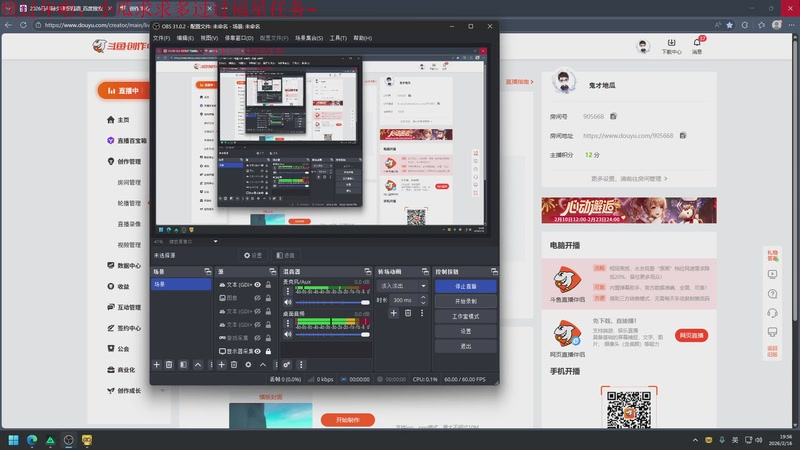
Task: Unlock the 显示器采集 source
Action: (268, 351)
